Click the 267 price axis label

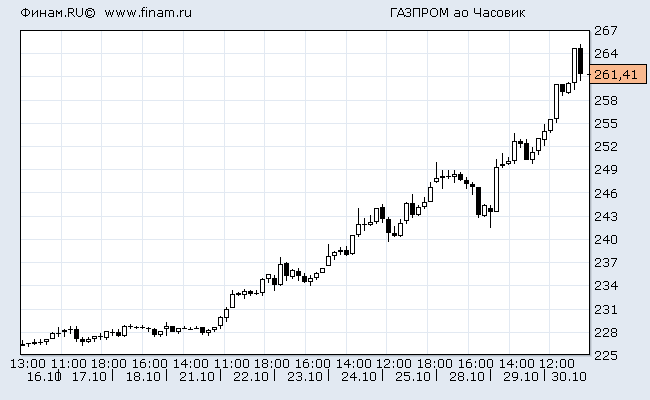click(x=606, y=31)
